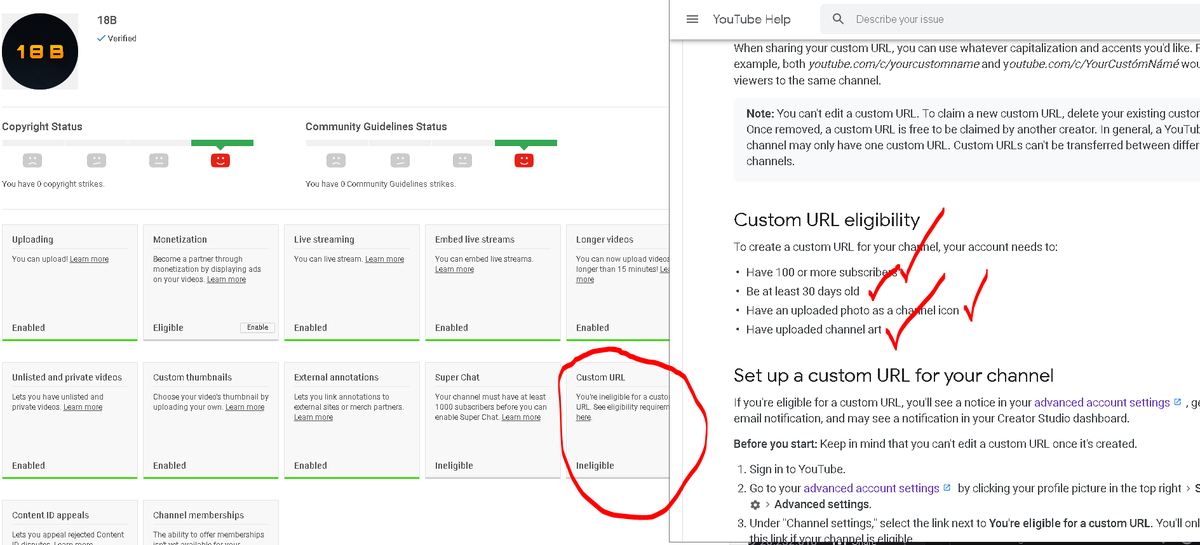The image size is (1200, 545).
Task: Click the red smiley under Copyright Status
Action: pos(221,160)
